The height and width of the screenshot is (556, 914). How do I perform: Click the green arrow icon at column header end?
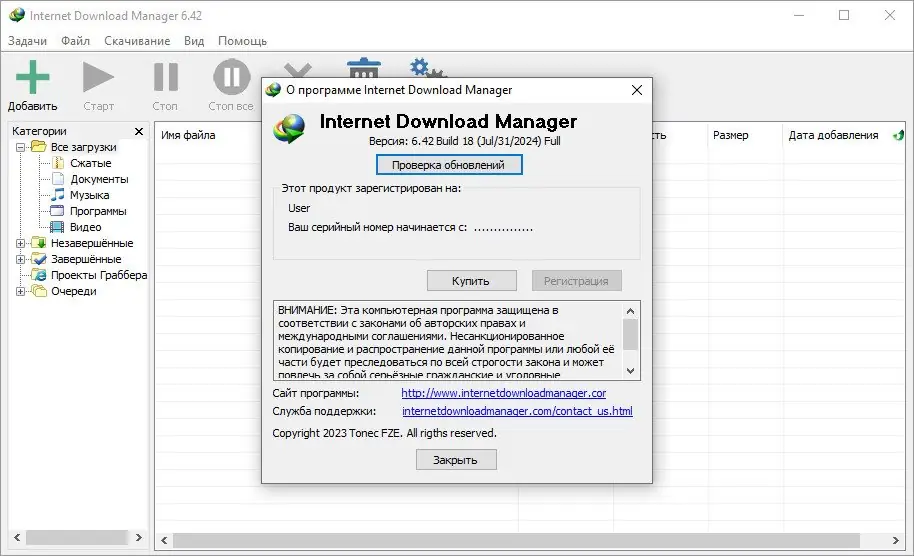coord(898,135)
